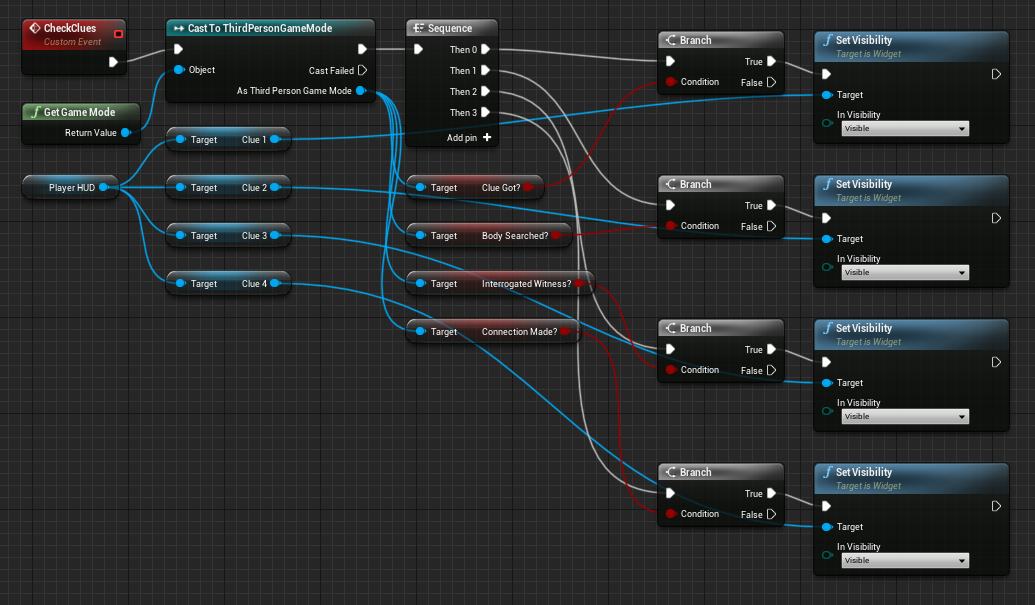Screen dimensions: 1035x605
Task: Expand In Visibility dropdown on second Set Visibility
Action: point(905,272)
